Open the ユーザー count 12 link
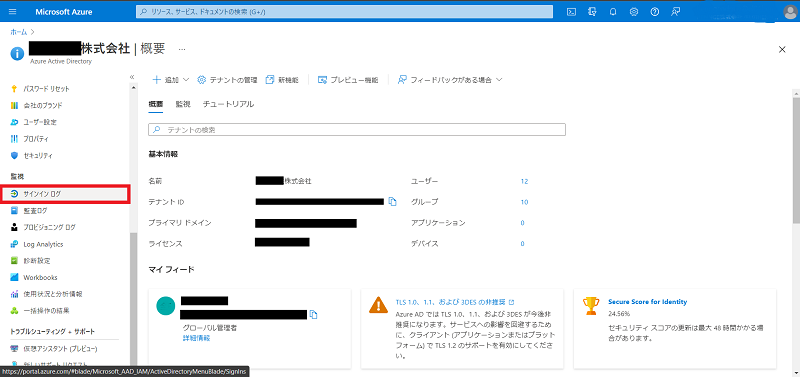 [x=524, y=181]
